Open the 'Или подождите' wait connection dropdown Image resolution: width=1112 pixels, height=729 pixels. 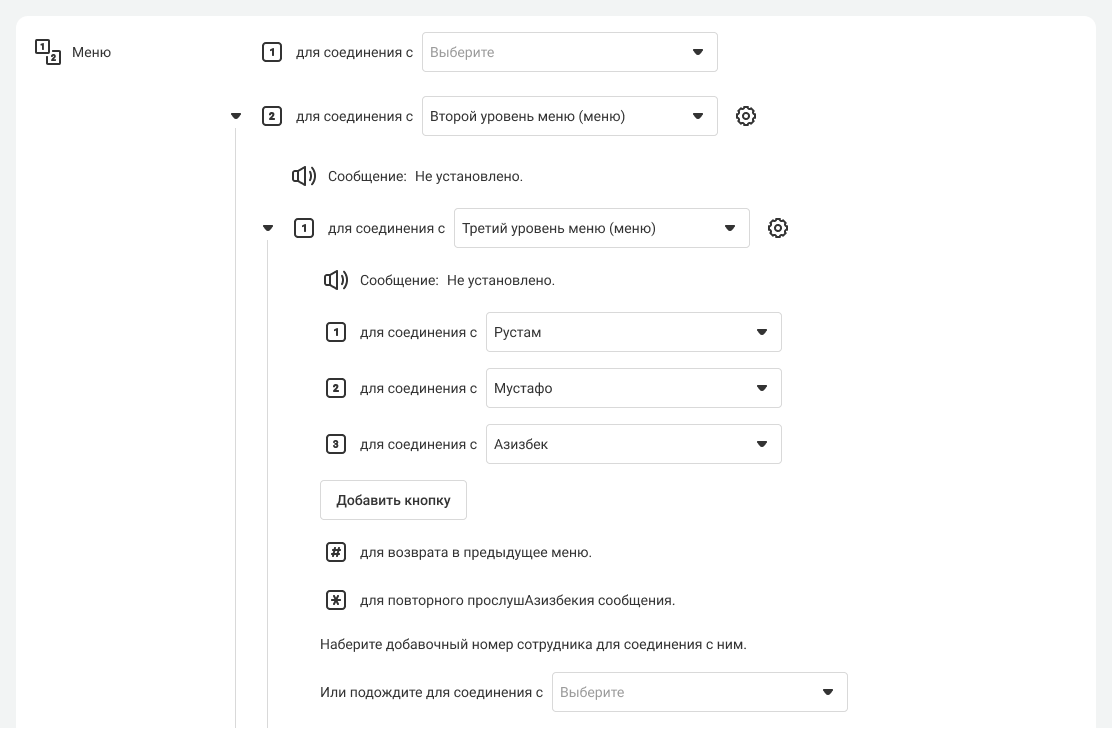[x=699, y=692]
